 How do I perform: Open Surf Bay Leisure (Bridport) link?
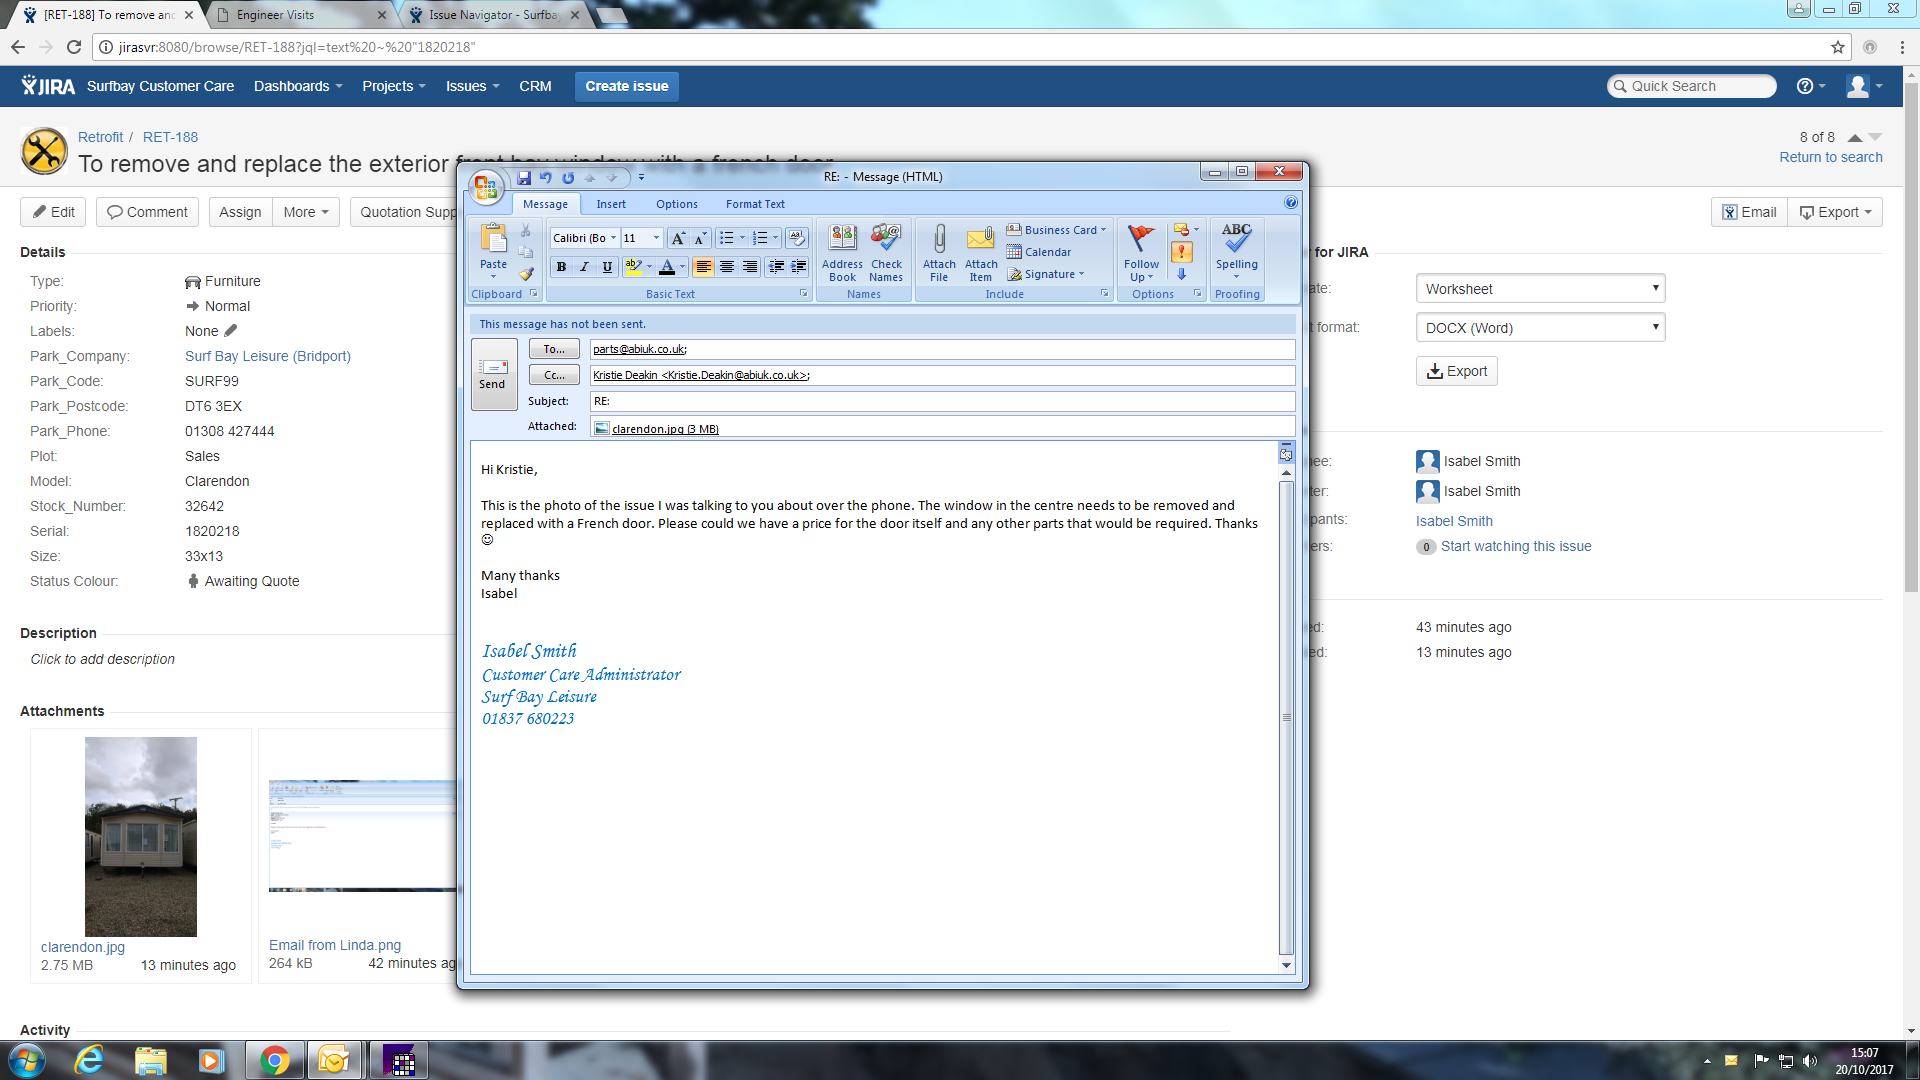point(267,356)
